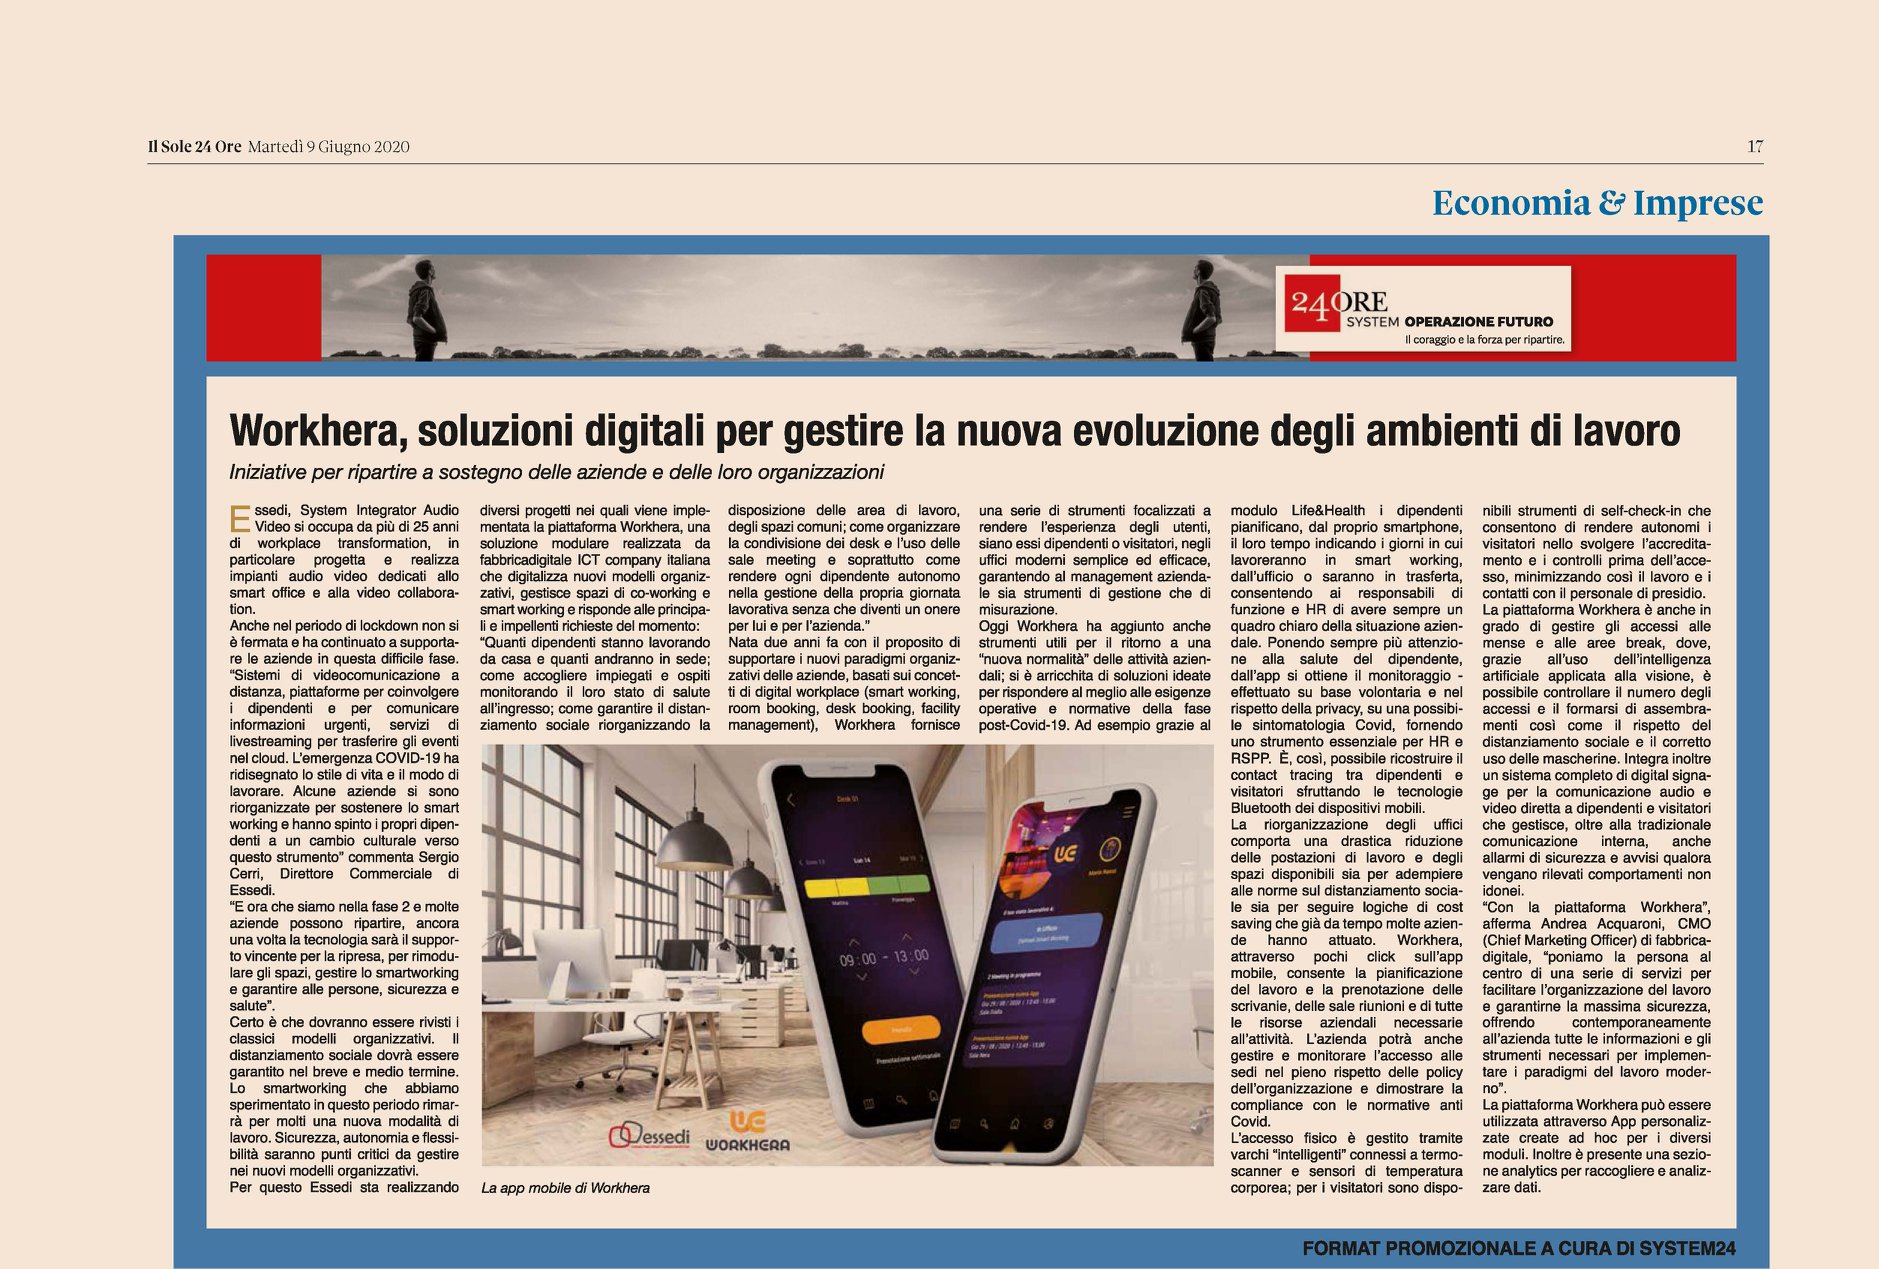Click the date 'Martedì 9 Giugno 2020'

click(x=329, y=147)
